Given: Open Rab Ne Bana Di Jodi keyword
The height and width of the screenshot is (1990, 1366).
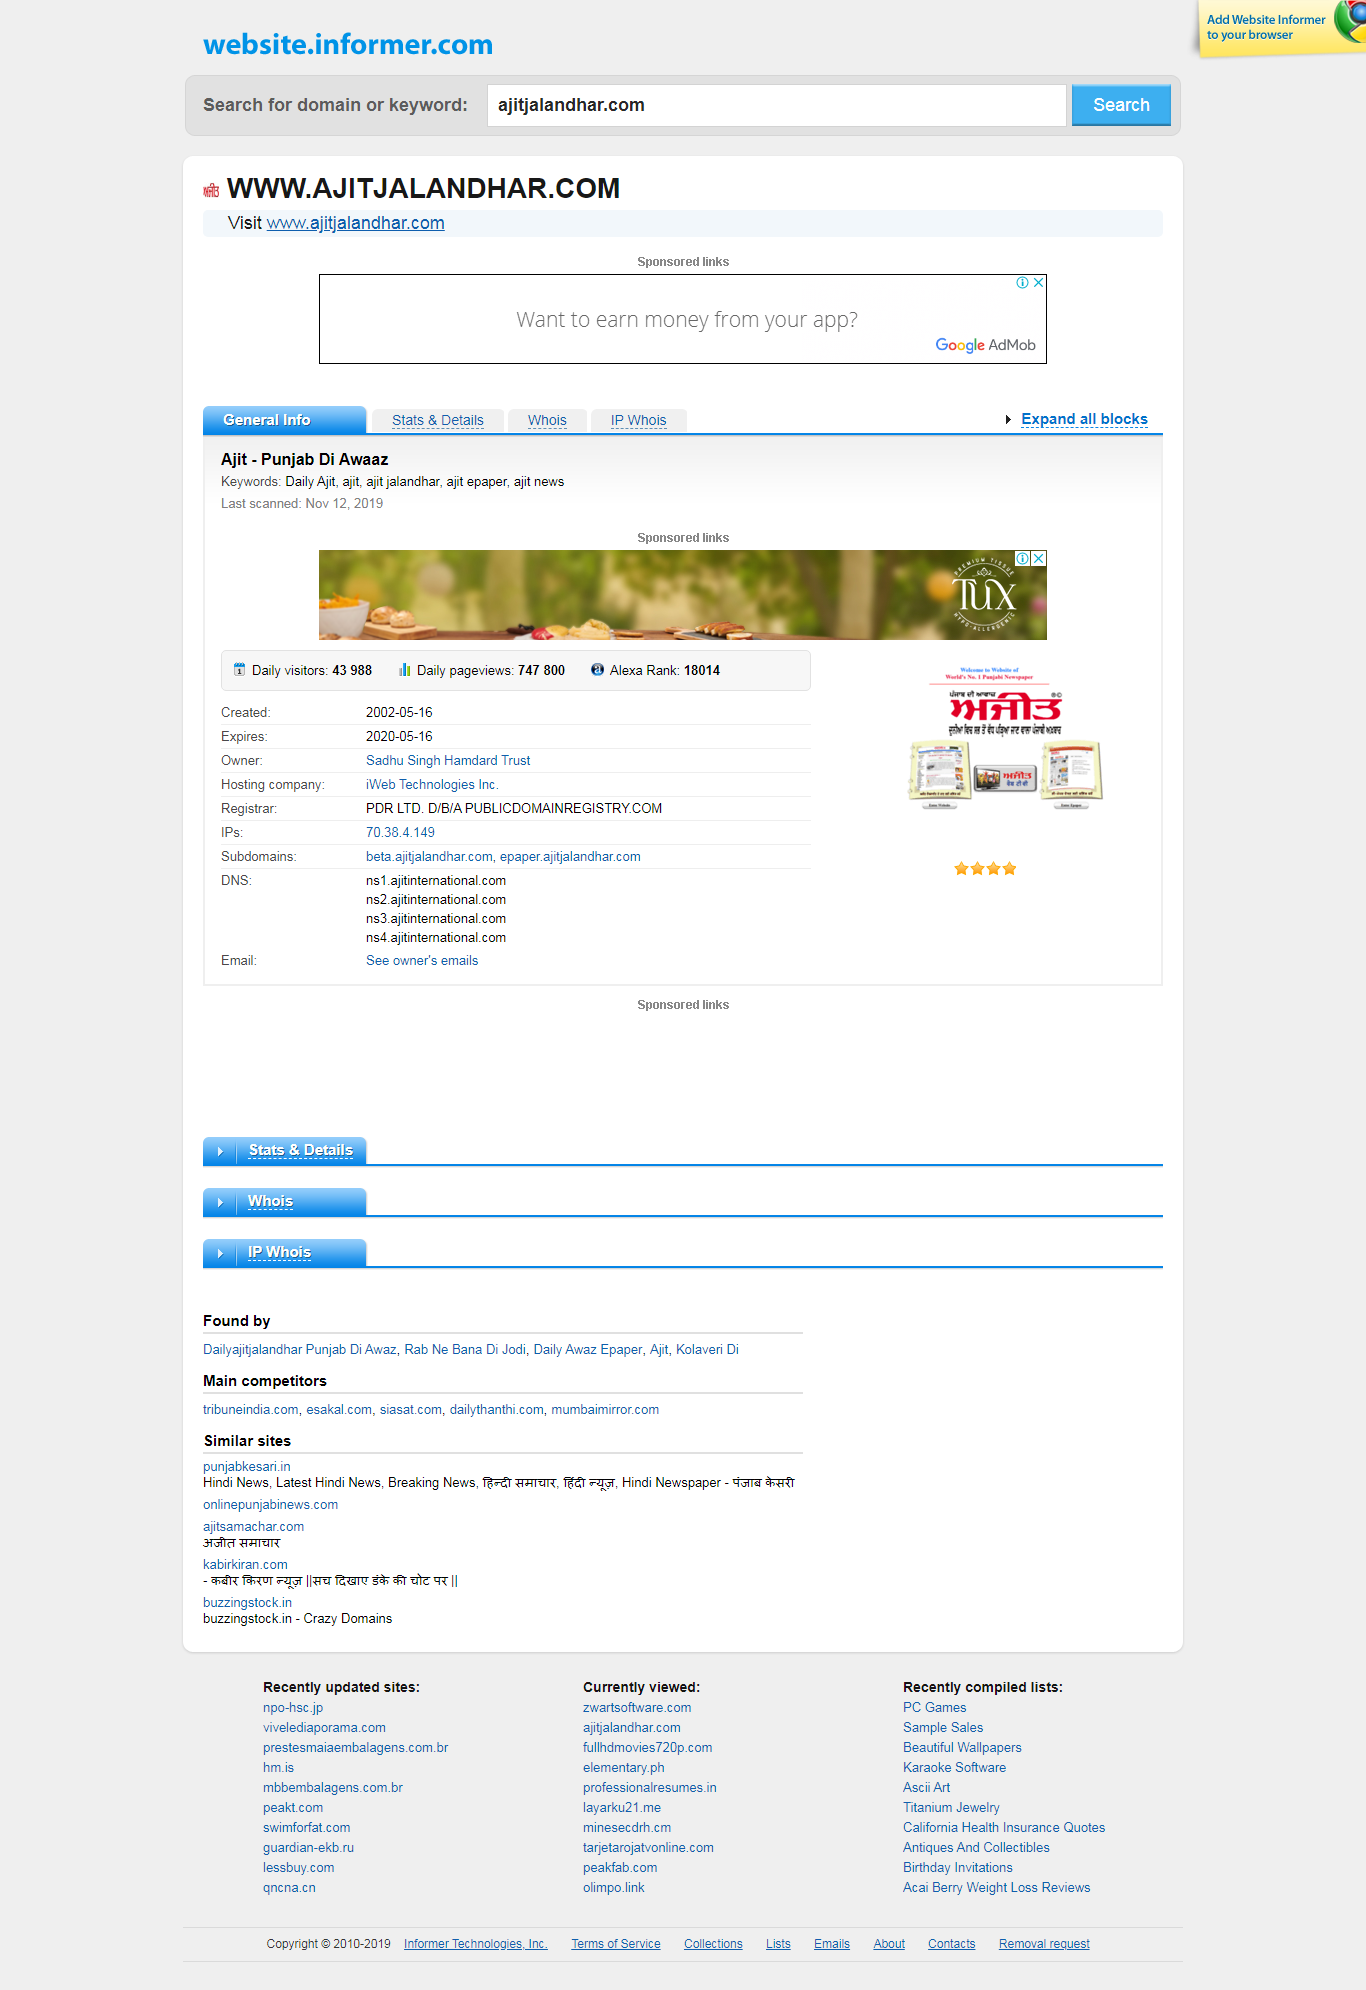Looking at the screenshot, I should click(x=465, y=1350).
